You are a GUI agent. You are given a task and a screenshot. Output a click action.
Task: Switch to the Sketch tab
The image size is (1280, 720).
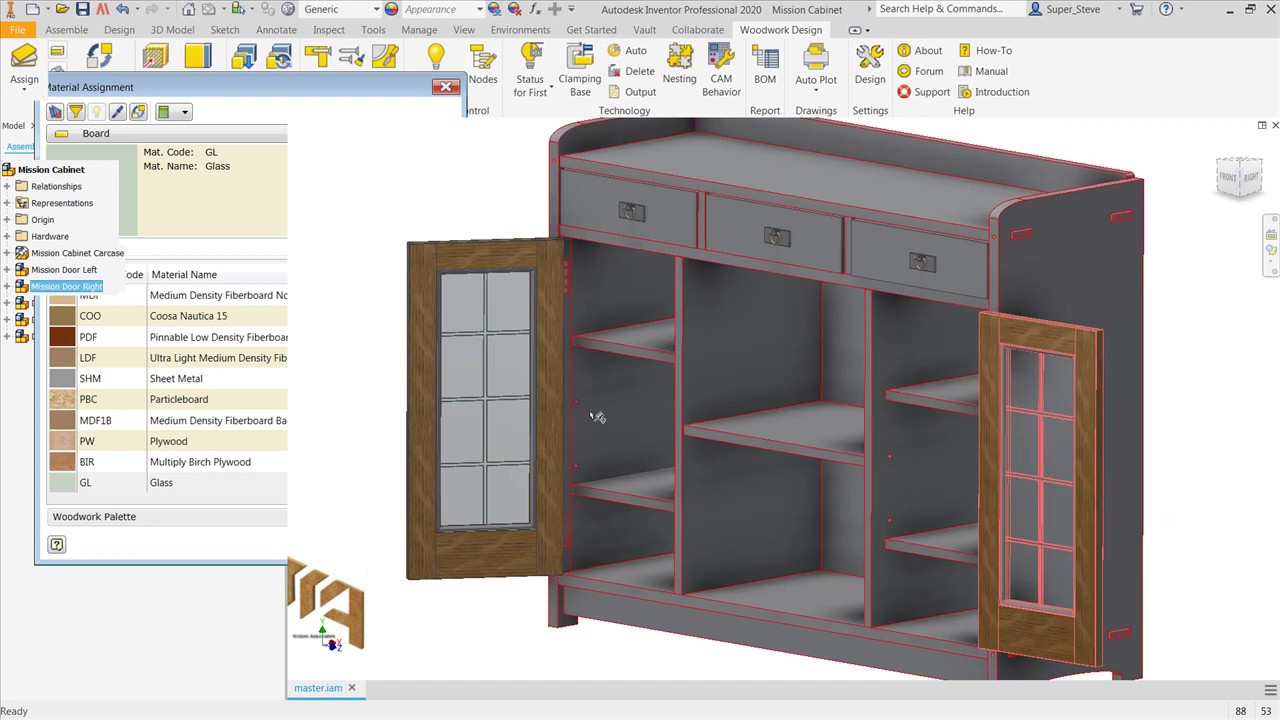click(x=225, y=30)
